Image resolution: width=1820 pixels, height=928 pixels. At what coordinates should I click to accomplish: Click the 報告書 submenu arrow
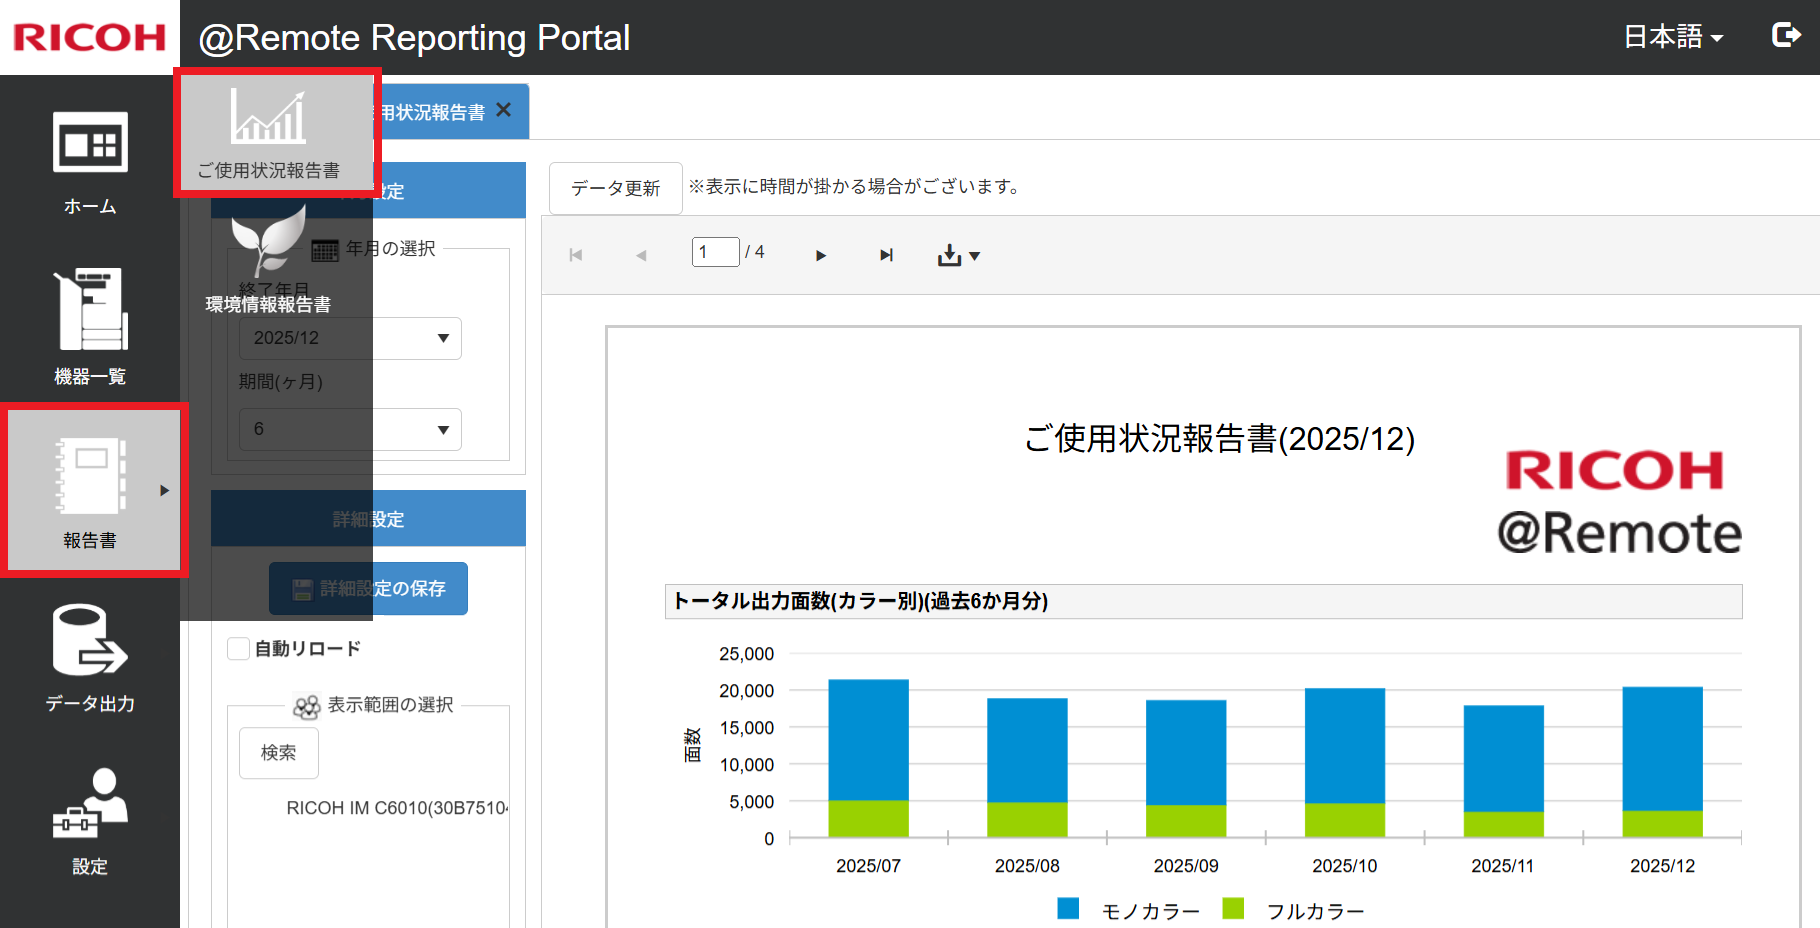tap(165, 490)
